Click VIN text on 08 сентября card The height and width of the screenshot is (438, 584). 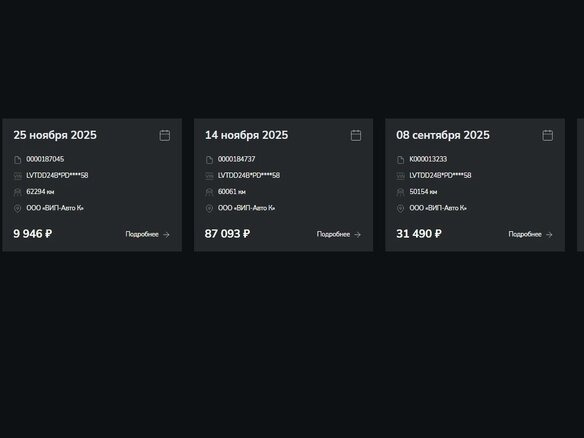click(440, 175)
